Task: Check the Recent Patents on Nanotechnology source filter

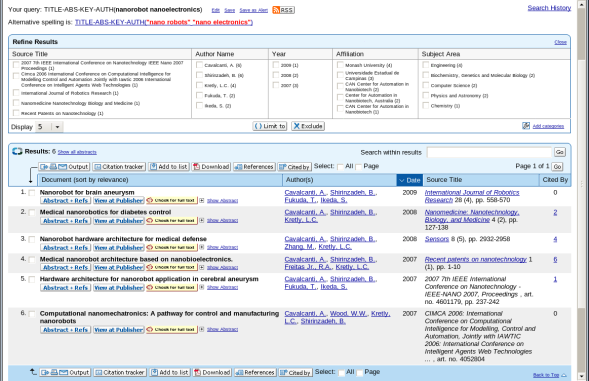Action: coord(16,113)
